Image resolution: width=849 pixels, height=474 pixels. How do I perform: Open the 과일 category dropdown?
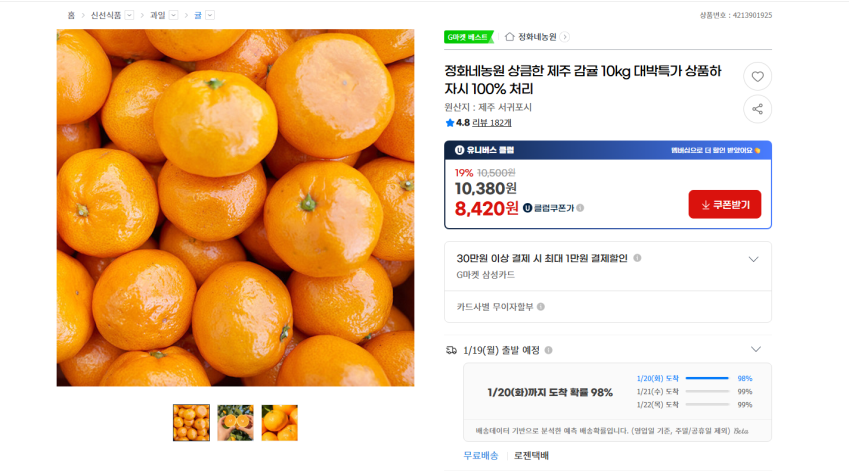[x=174, y=15]
